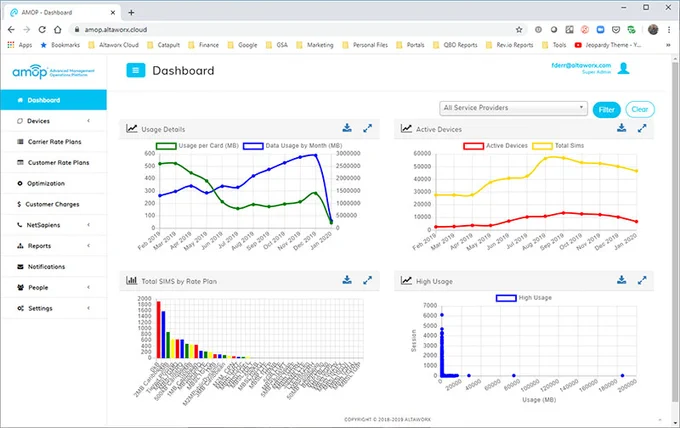680x428 pixels.
Task: Expand the Active Devices chart to fullscreen
Action: (x=642, y=128)
